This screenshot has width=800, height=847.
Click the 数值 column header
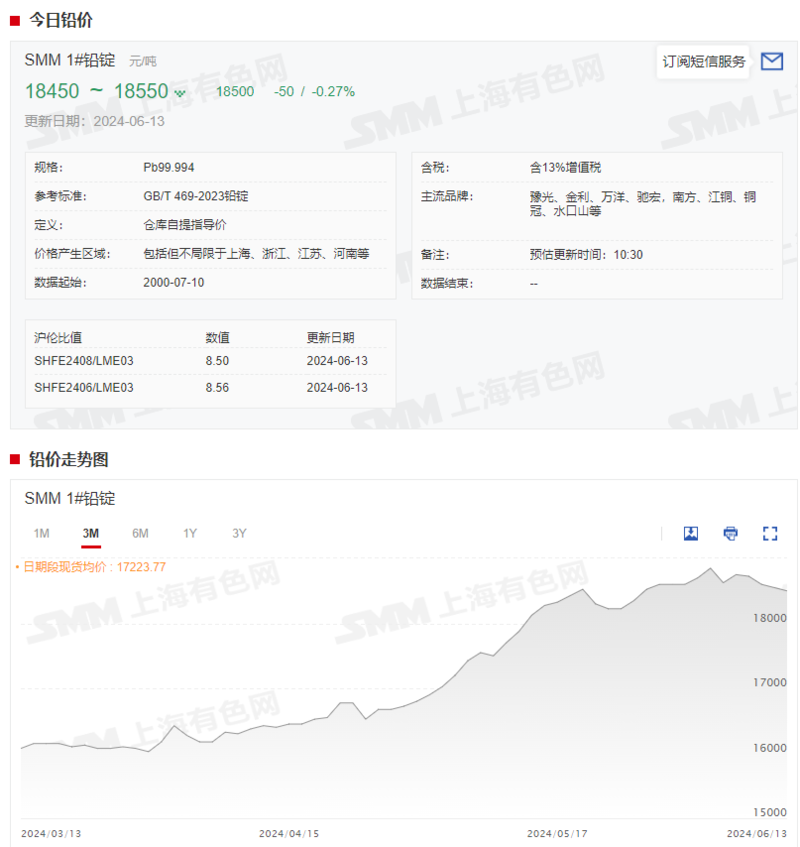pos(217,338)
